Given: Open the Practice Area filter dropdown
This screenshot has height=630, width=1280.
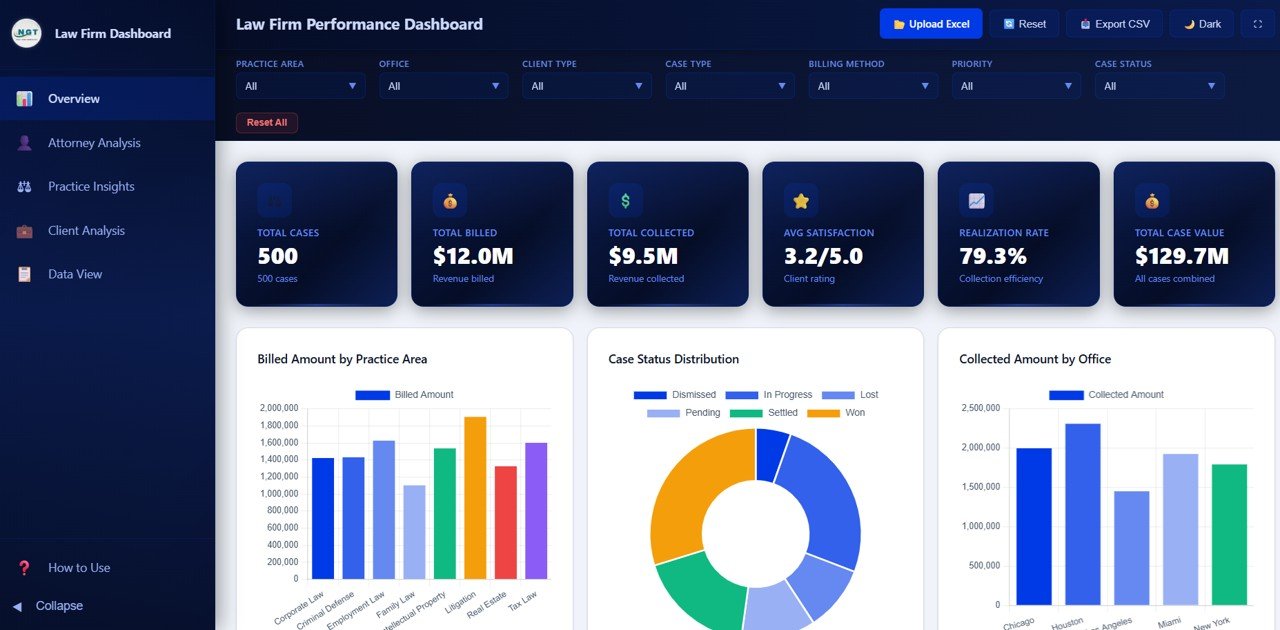Looking at the screenshot, I should click(300, 86).
